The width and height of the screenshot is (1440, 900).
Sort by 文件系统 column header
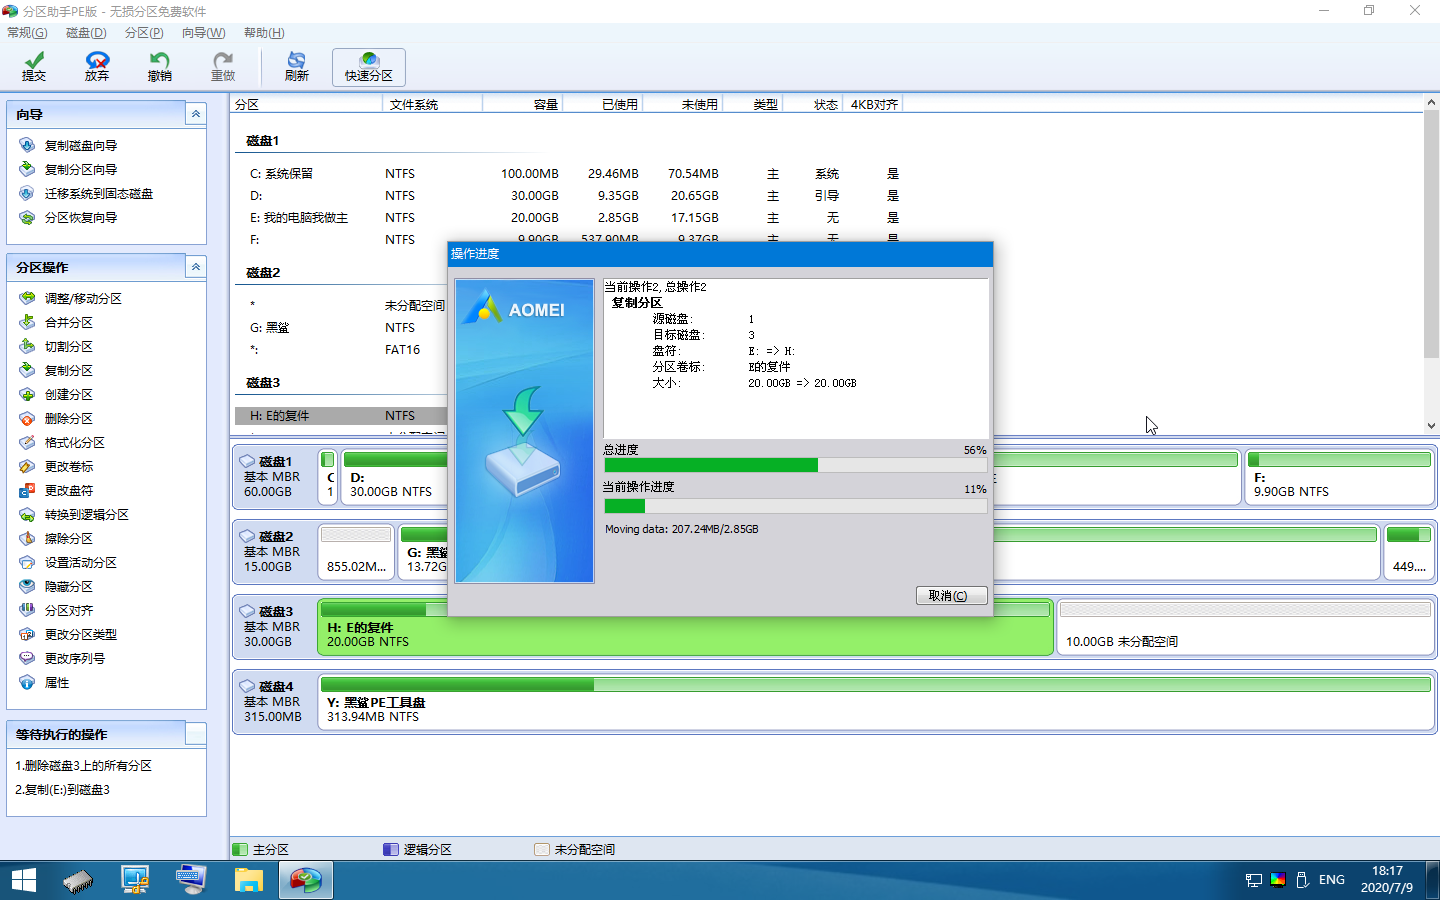(x=434, y=104)
